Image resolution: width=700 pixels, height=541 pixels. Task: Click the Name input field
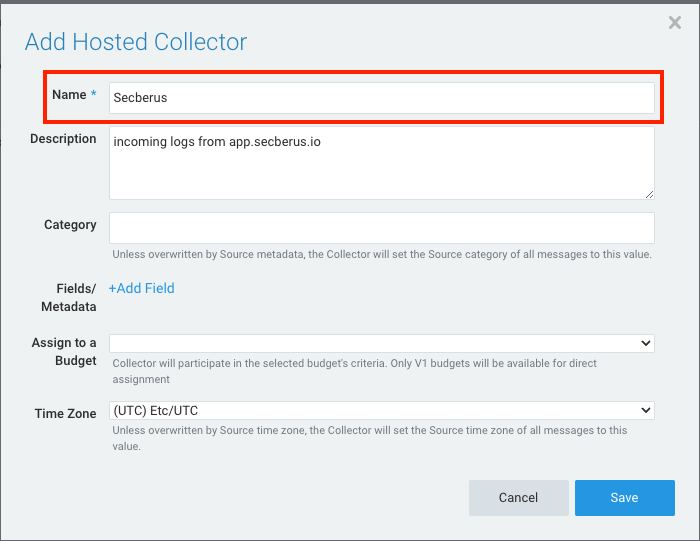pos(382,98)
